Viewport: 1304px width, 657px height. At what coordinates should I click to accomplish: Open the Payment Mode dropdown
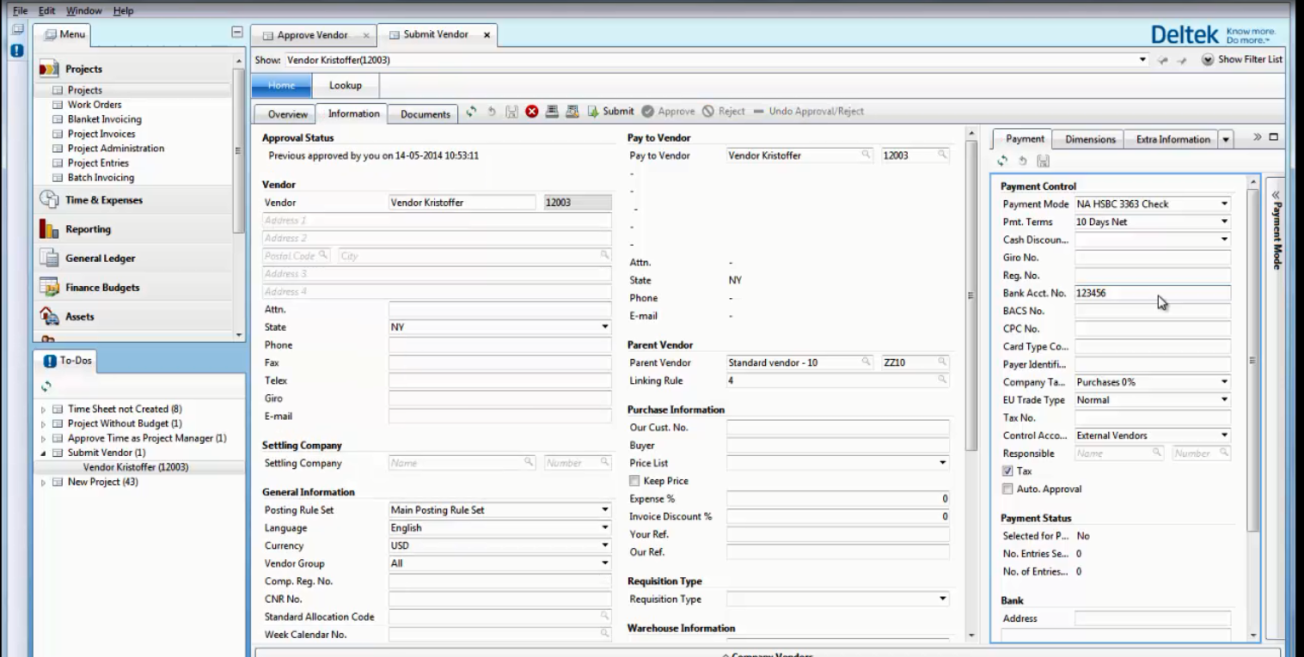(1224, 204)
